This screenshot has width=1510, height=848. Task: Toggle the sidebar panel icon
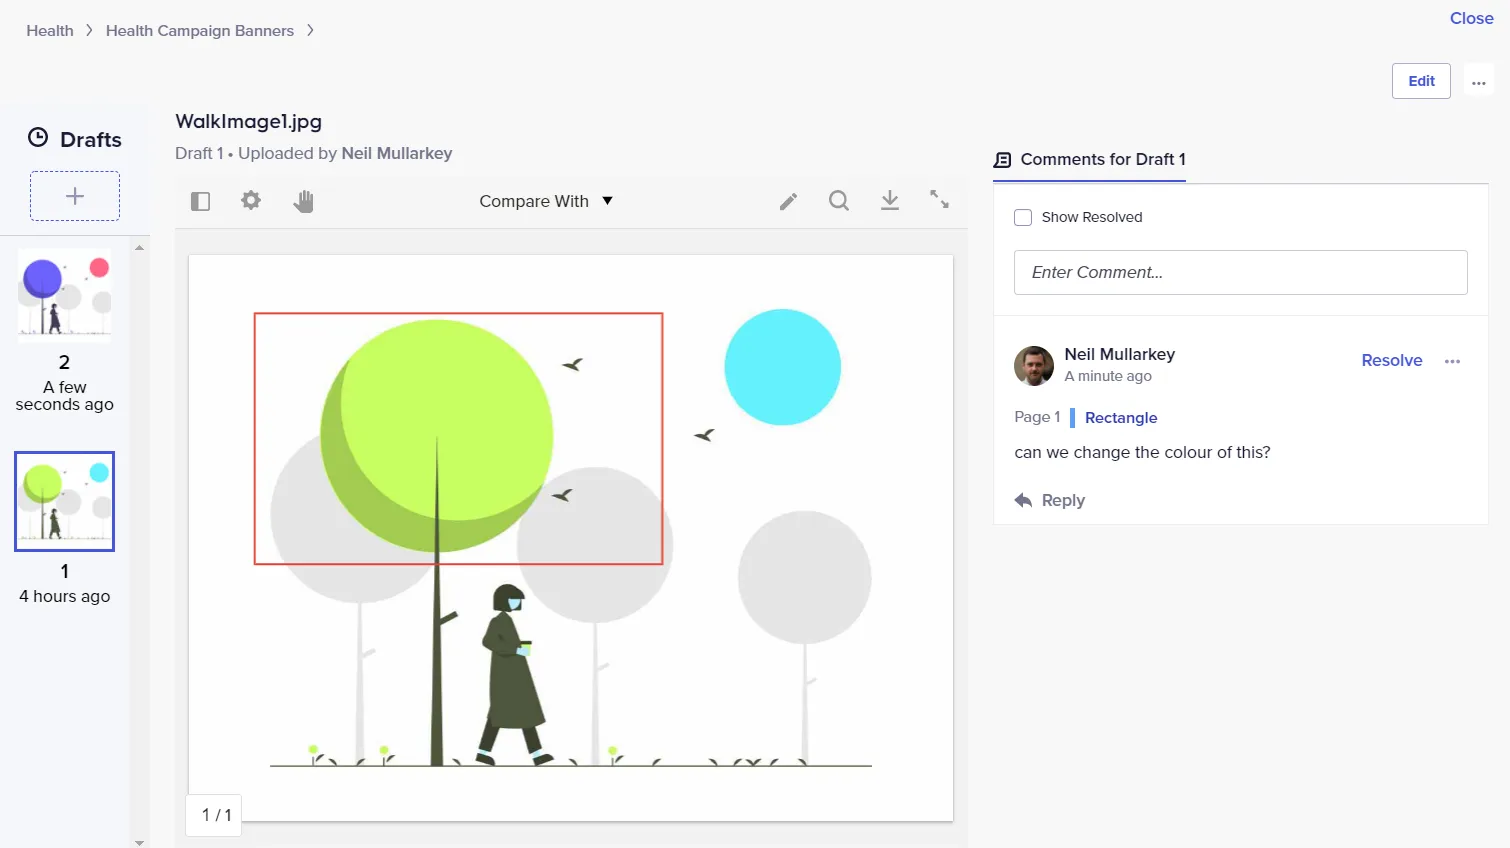pos(200,201)
